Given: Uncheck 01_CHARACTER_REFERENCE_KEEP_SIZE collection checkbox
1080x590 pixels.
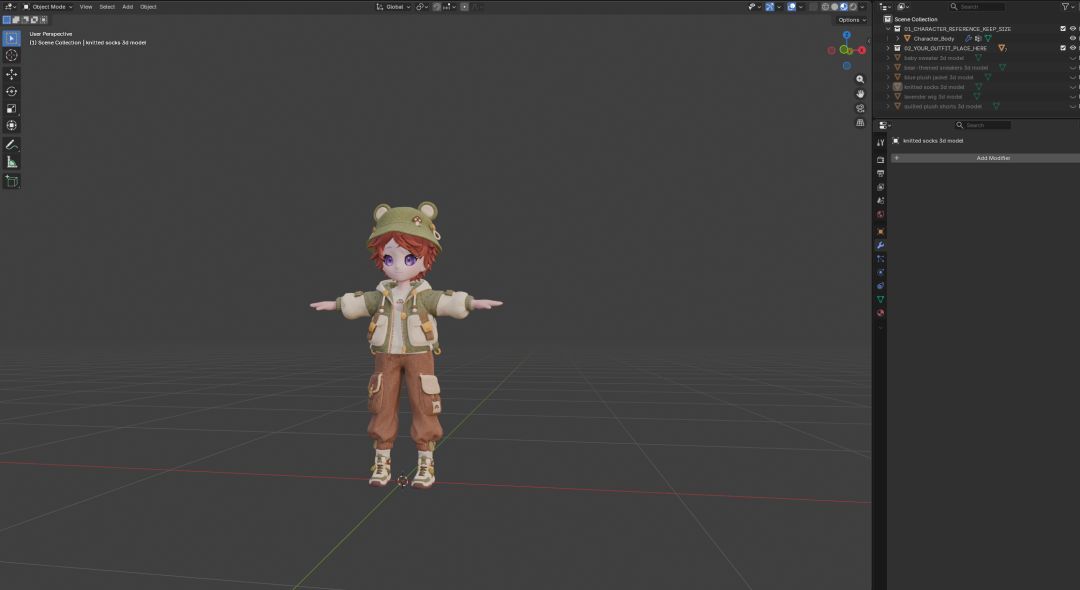Looking at the screenshot, I should [x=1063, y=29].
